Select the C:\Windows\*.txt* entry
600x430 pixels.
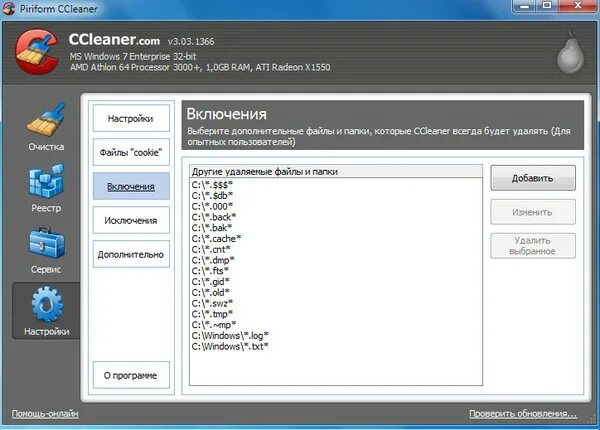pos(230,346)
